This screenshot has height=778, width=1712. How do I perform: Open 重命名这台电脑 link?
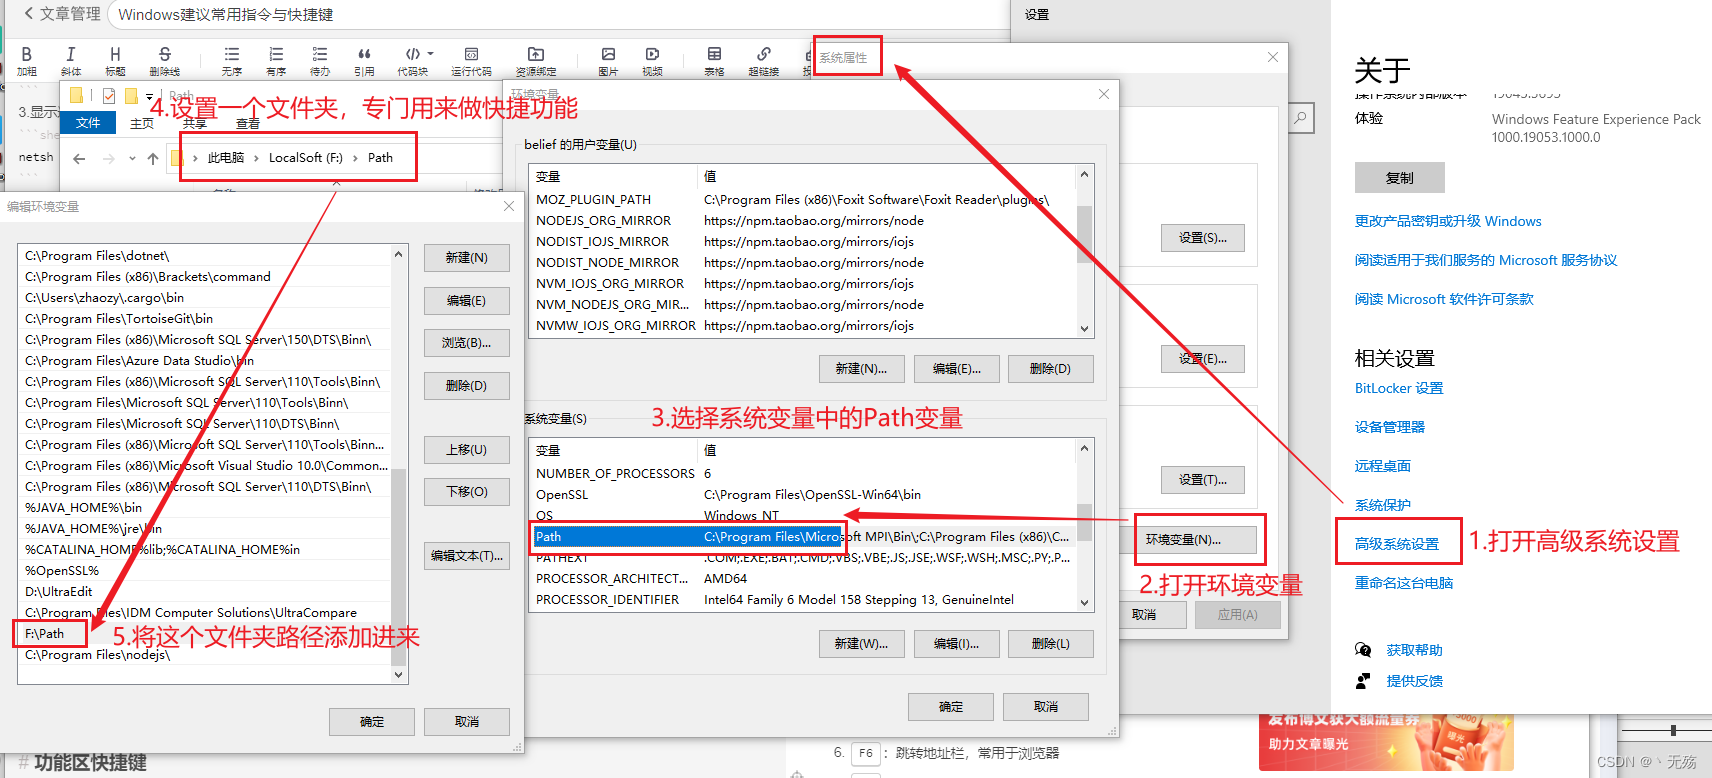(x=1403, y=583)
